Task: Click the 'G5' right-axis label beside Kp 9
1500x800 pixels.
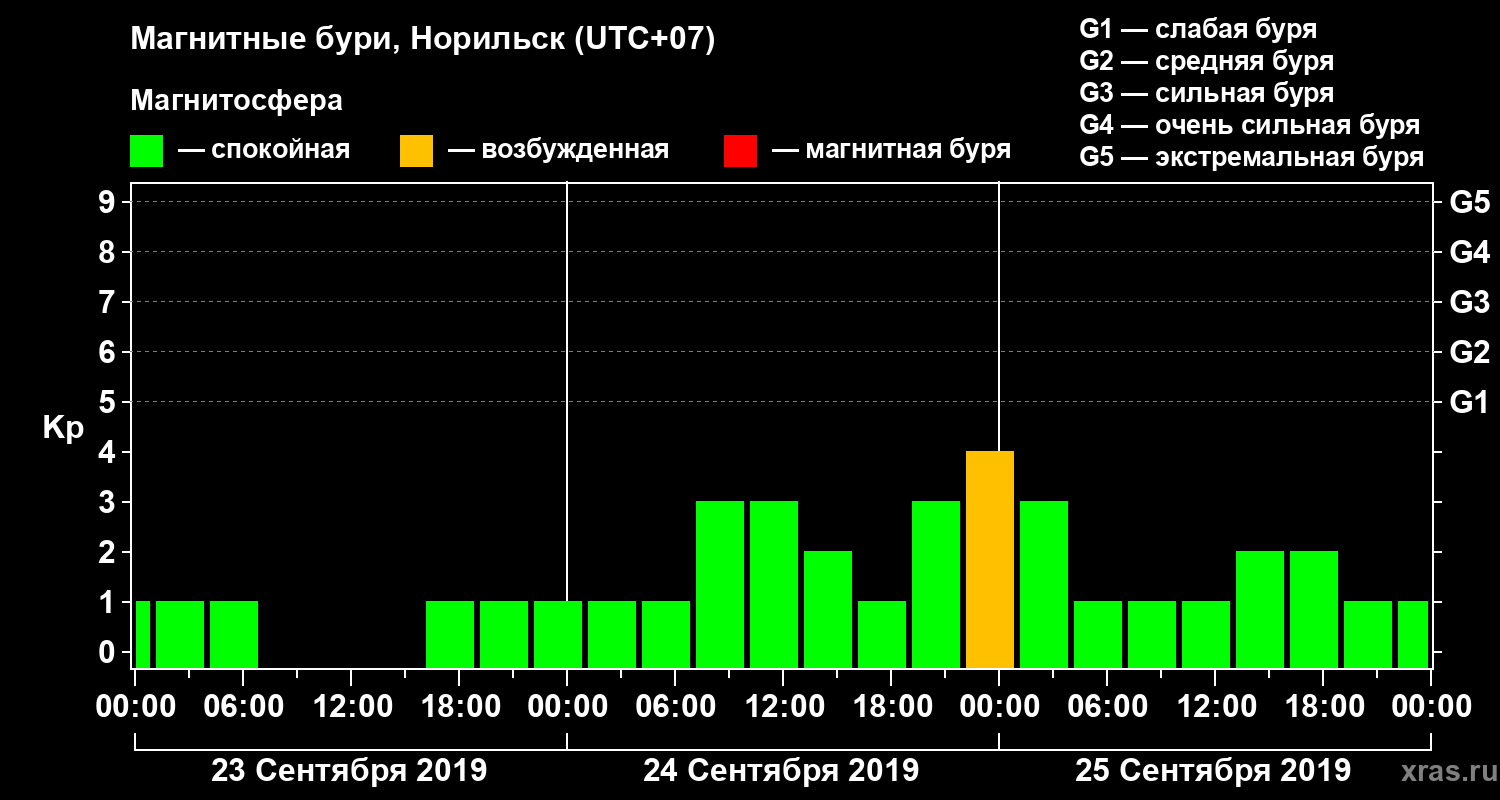Action: [1469, 203]
